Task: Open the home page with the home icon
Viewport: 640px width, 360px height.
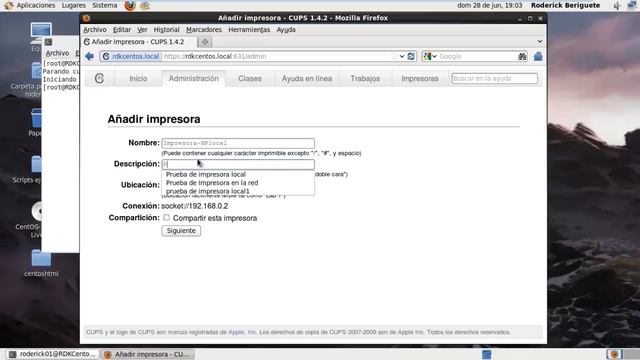Action: (x=538, y=56)
